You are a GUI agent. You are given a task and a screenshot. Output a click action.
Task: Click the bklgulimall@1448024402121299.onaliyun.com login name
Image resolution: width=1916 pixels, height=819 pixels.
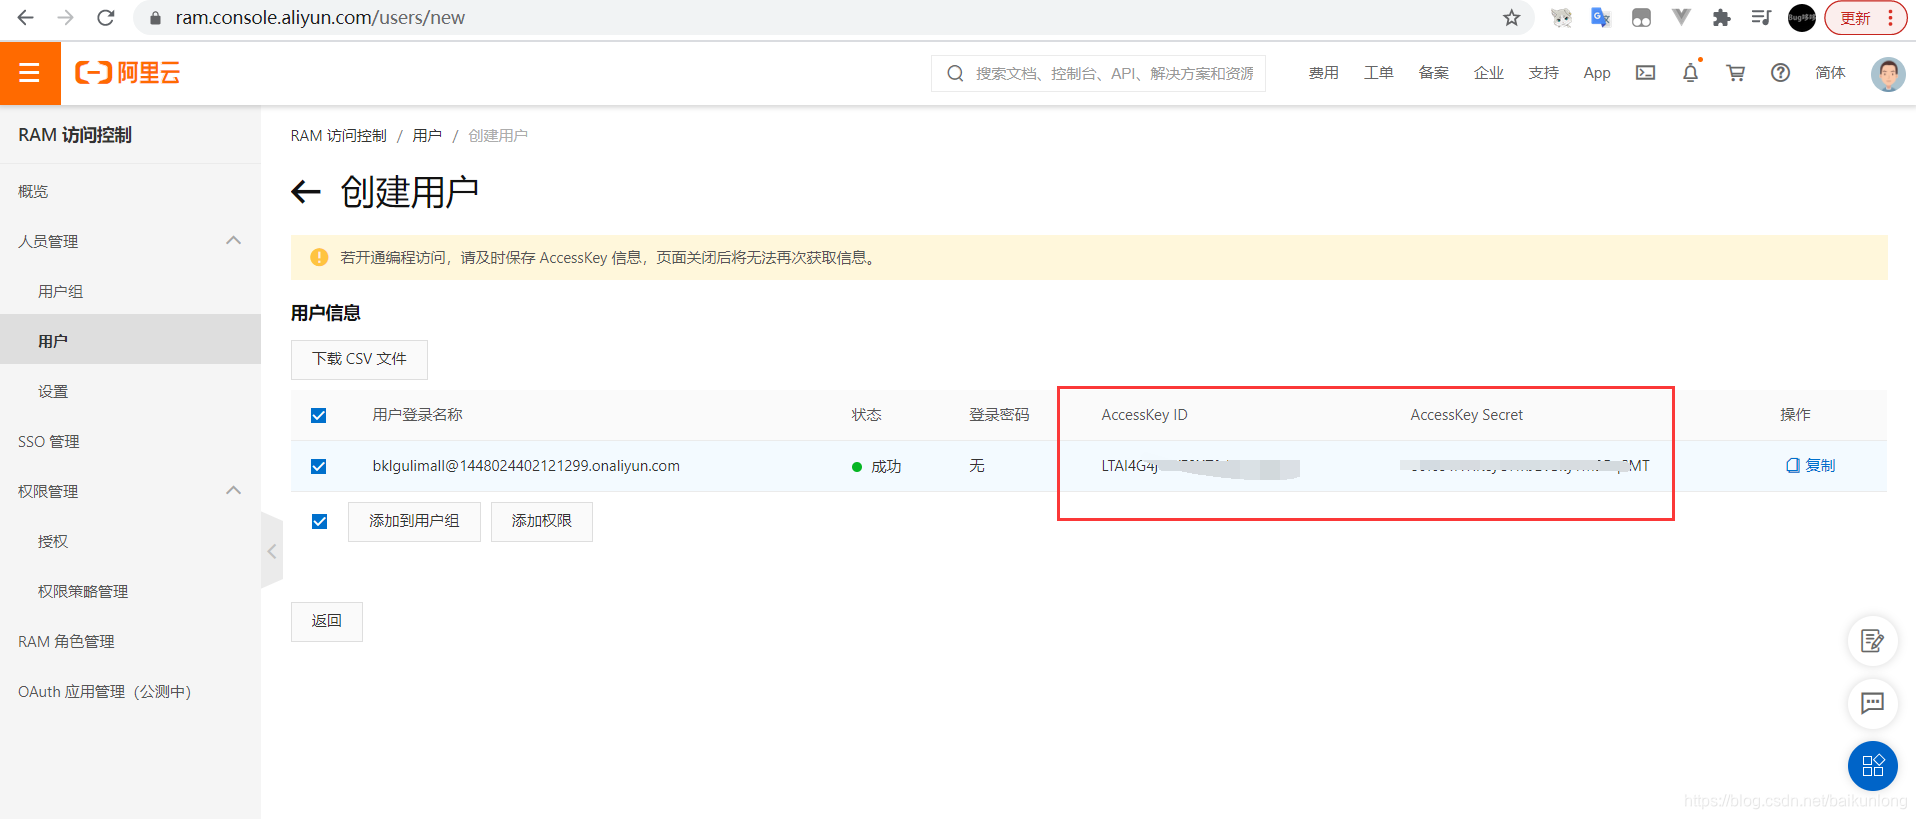coord(526,466)
